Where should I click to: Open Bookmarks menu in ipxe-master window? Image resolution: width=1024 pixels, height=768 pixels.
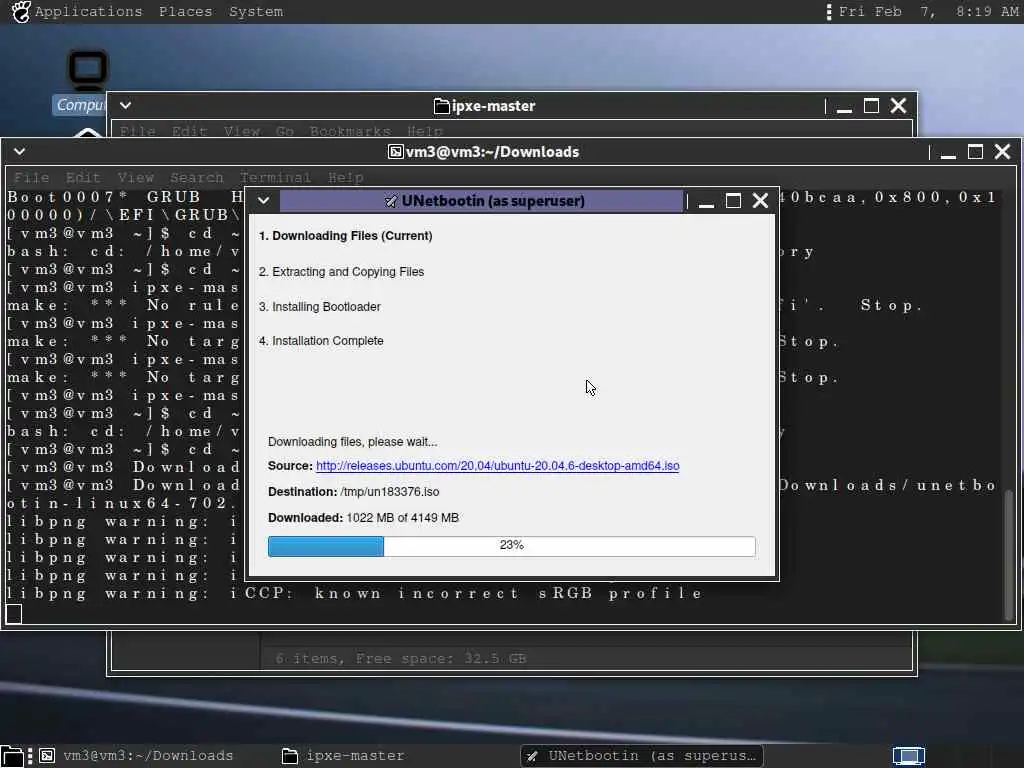point(350,131)
